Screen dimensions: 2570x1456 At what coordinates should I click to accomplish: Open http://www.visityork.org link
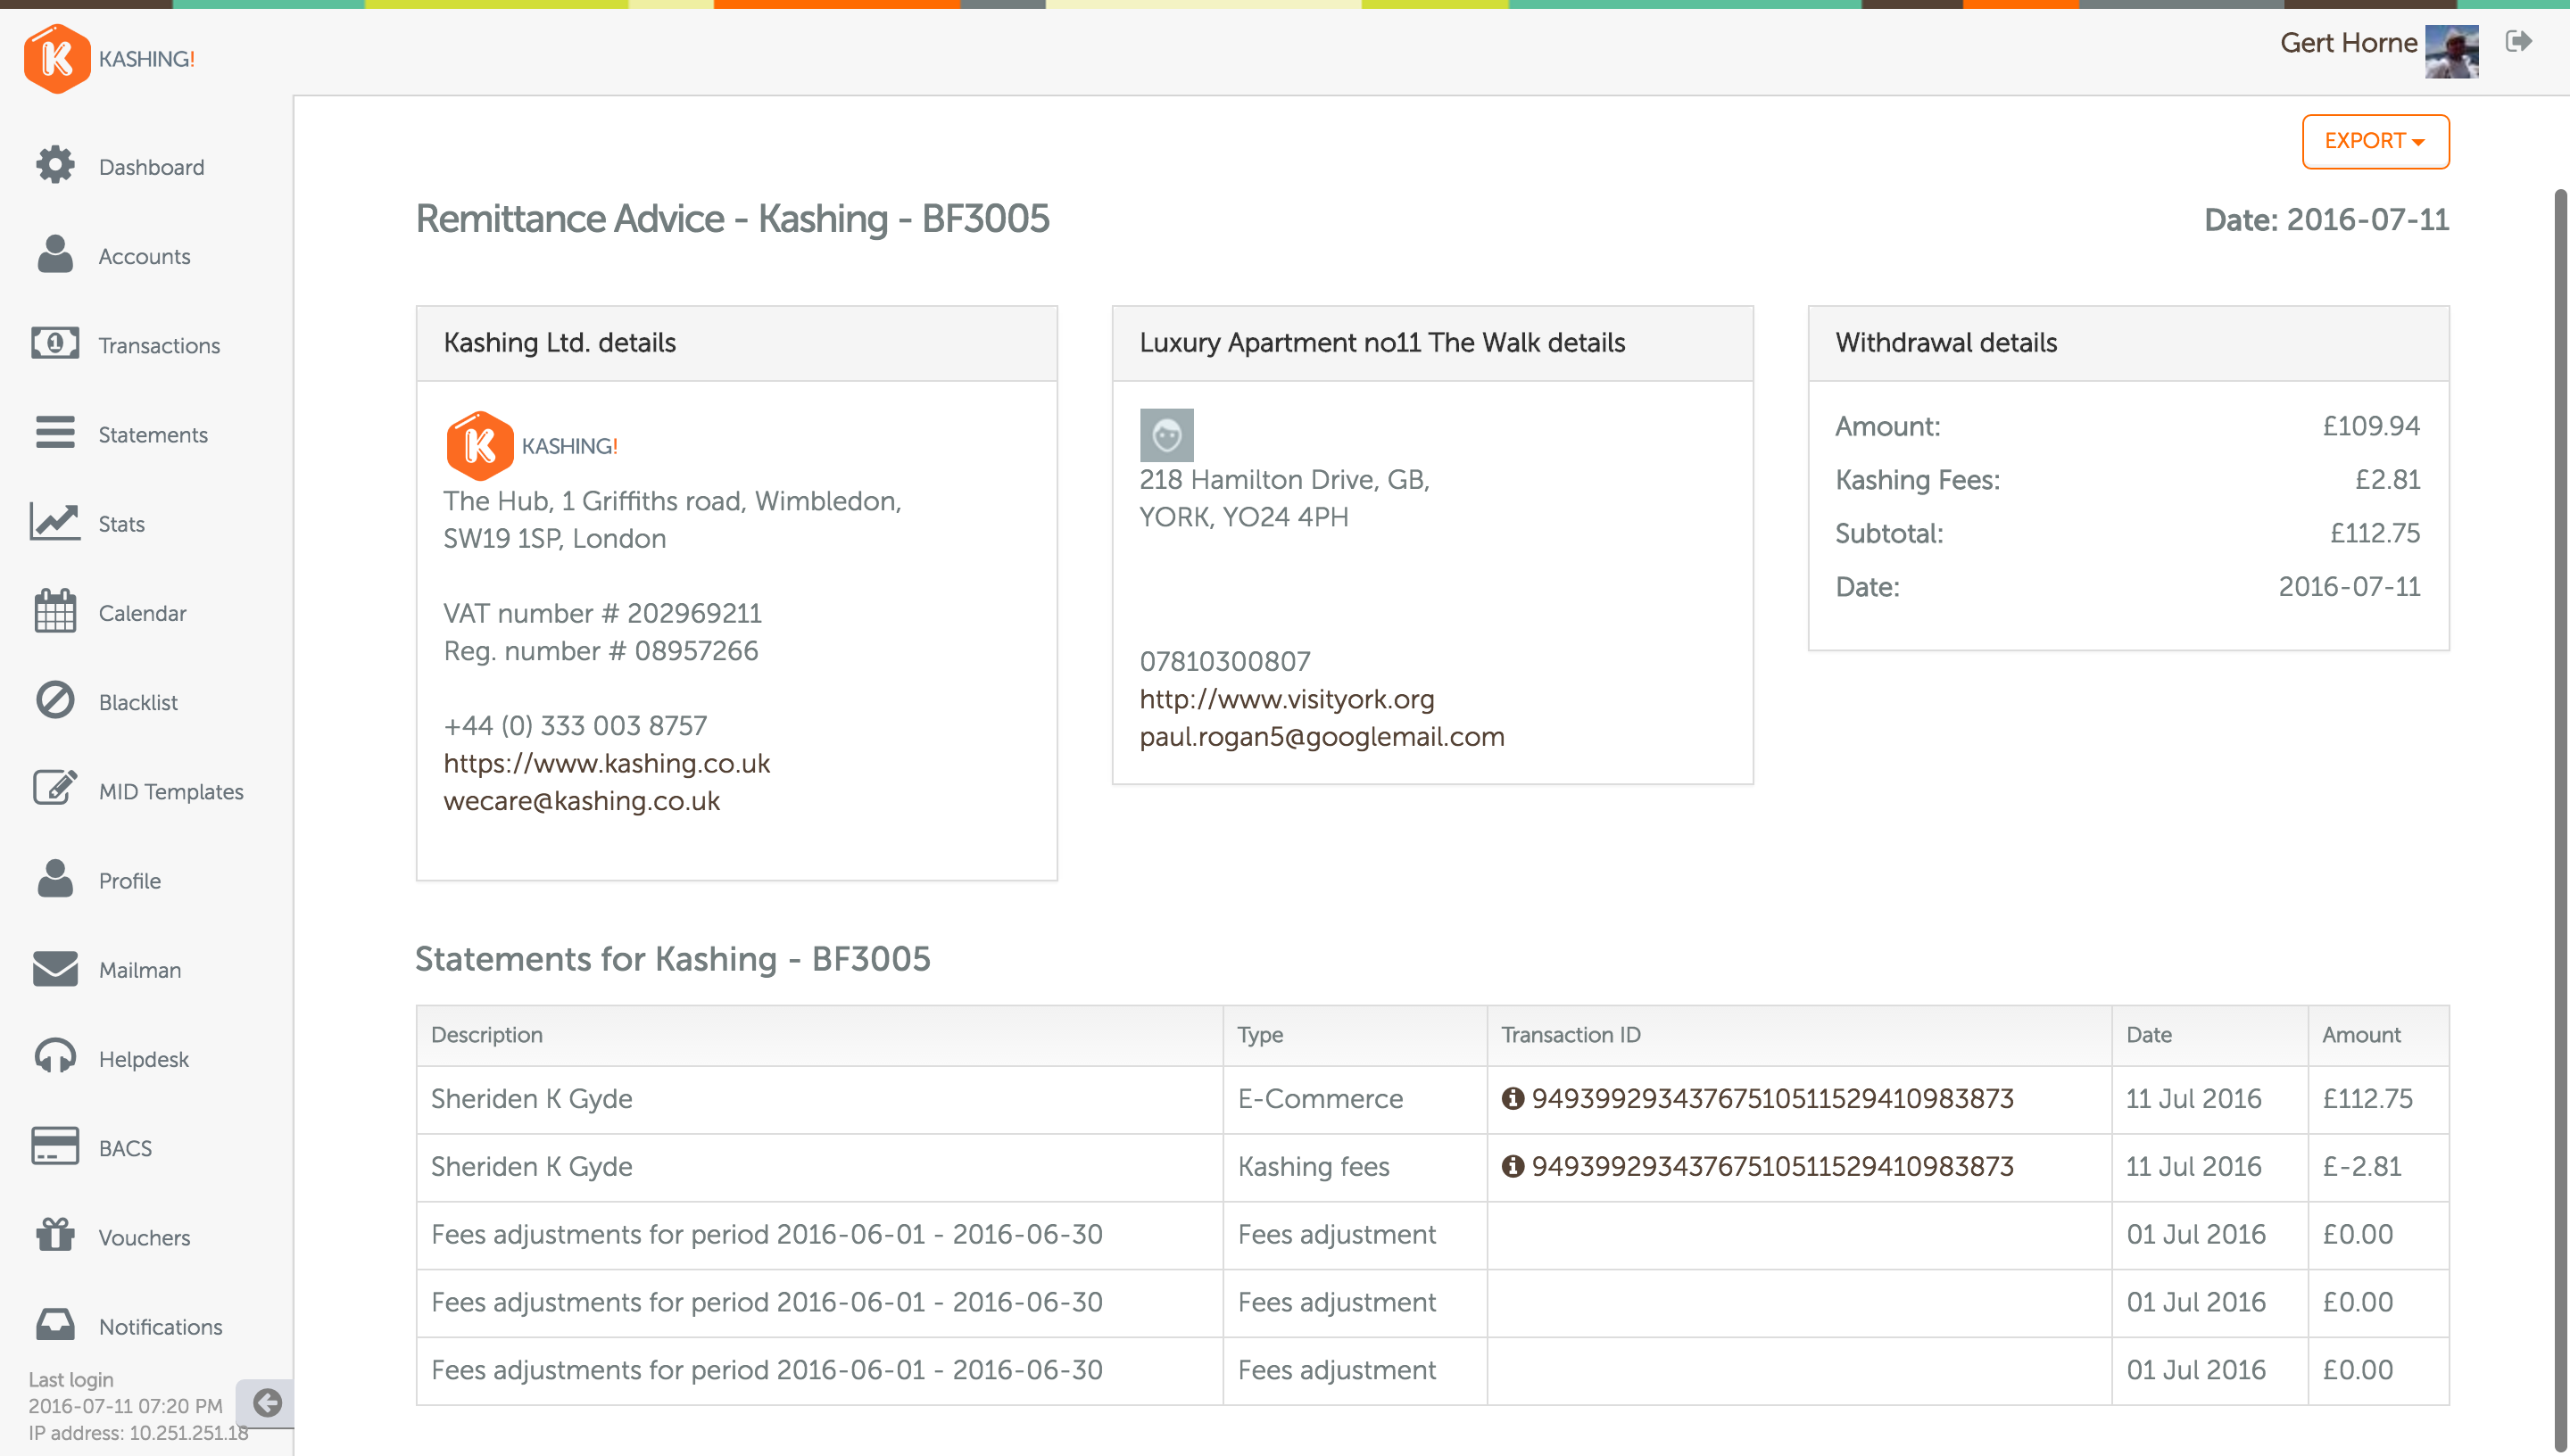(x=1286, y=699)
